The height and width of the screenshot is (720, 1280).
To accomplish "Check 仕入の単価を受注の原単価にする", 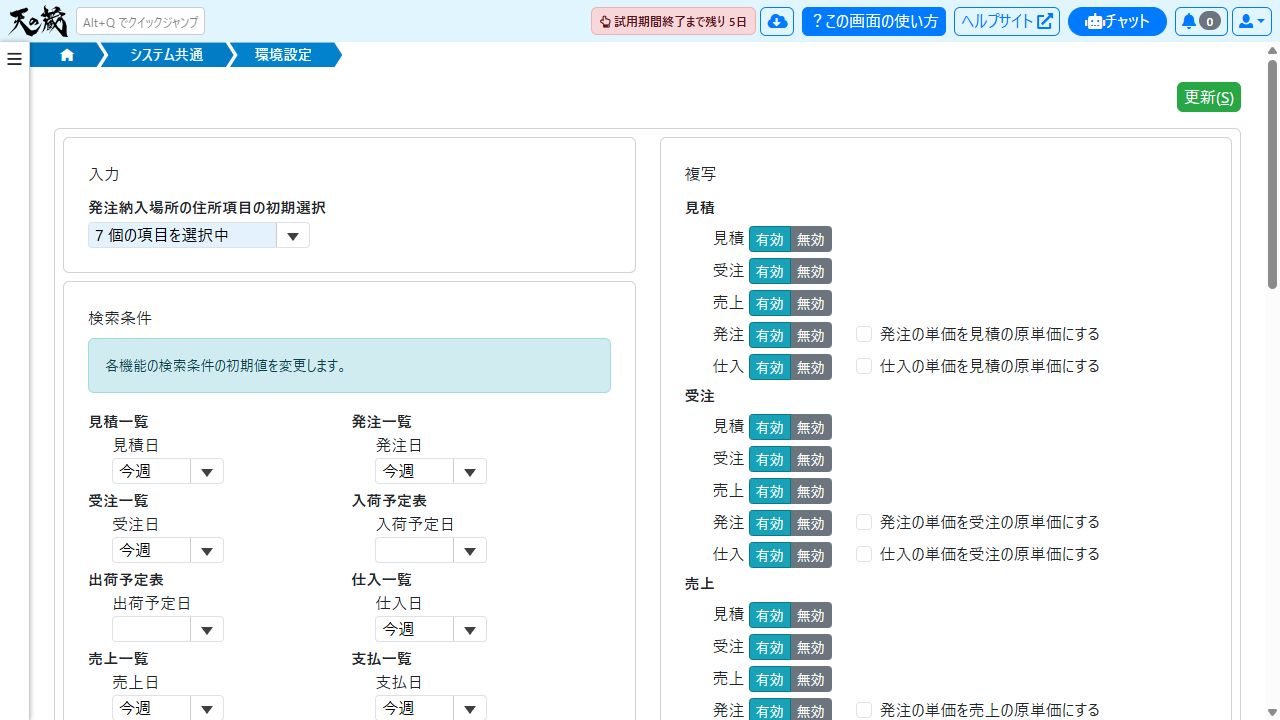I will tap(865, 554).
